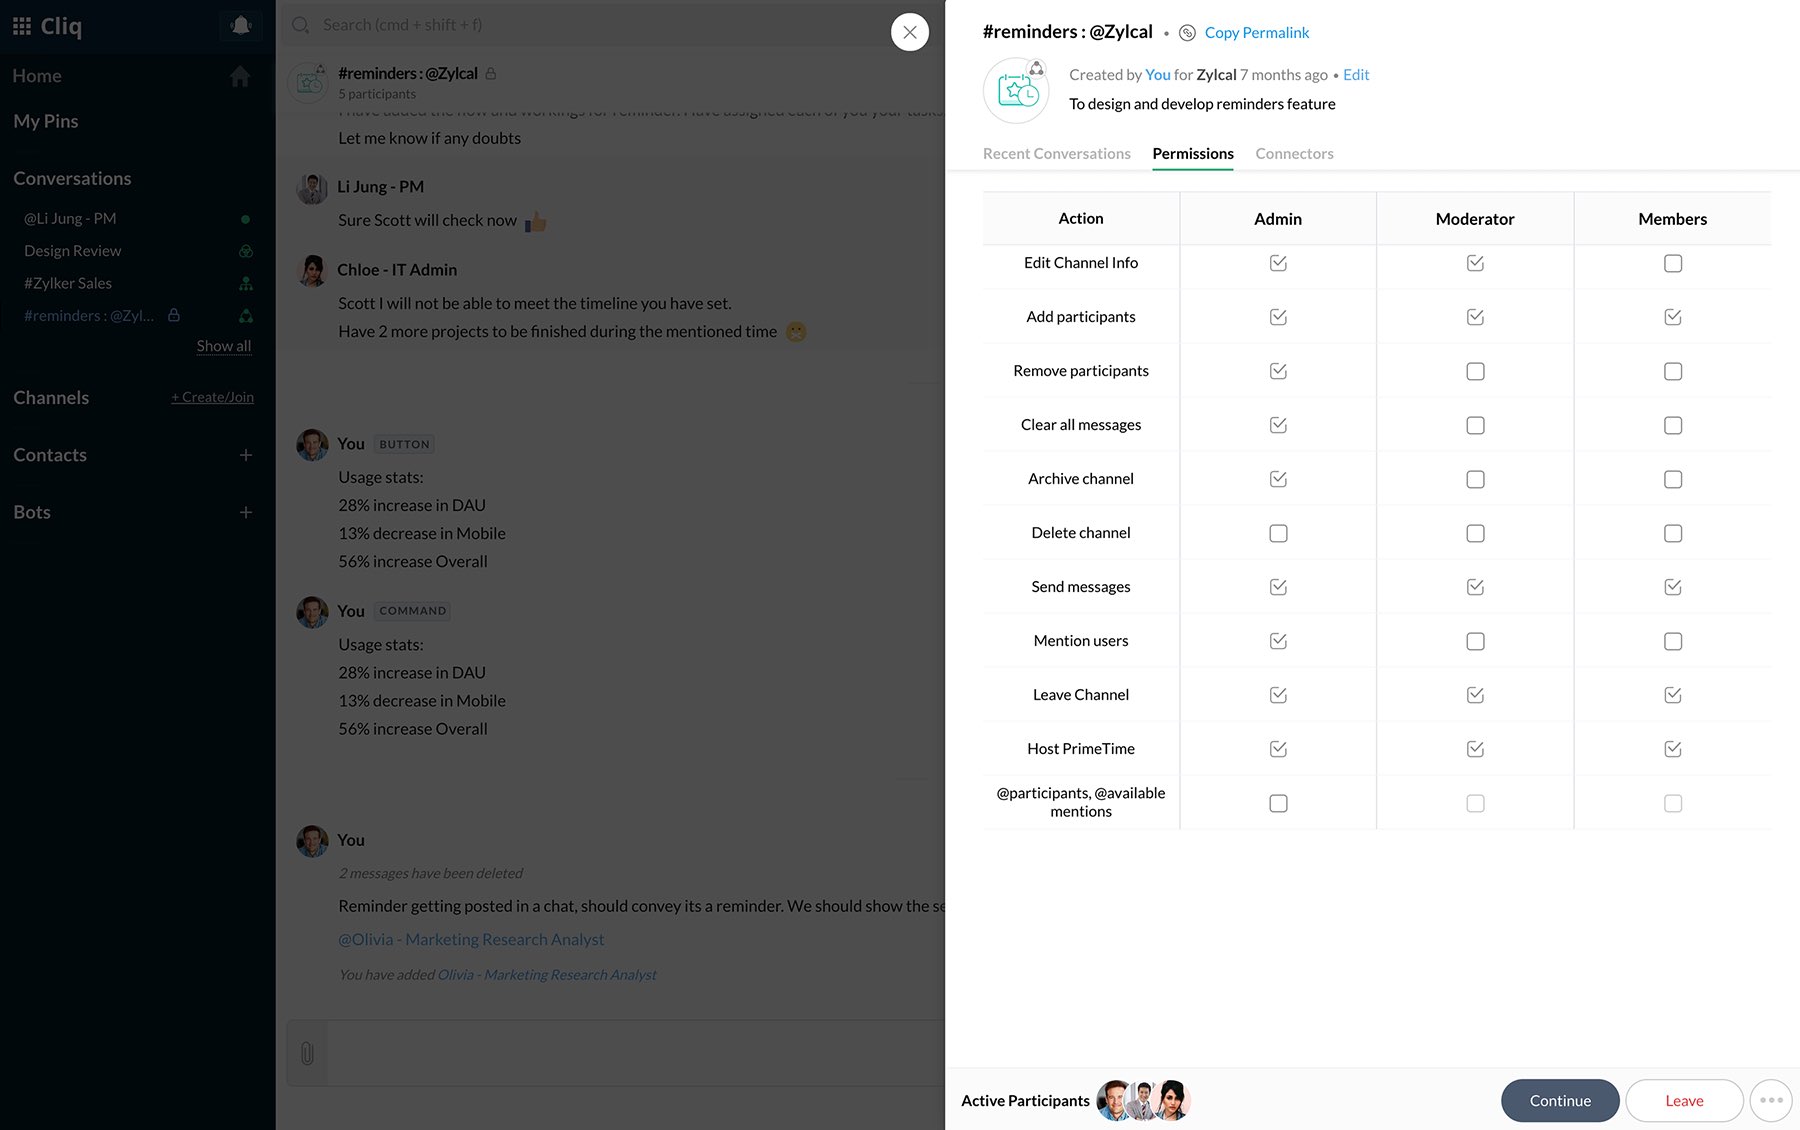
Task: Click '5 participants' under channel title
Action: pos(377,94)
